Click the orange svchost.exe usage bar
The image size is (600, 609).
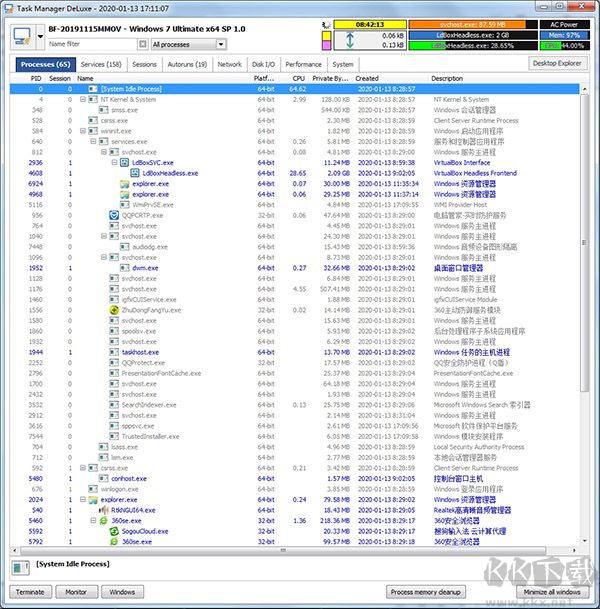point(473,24)
